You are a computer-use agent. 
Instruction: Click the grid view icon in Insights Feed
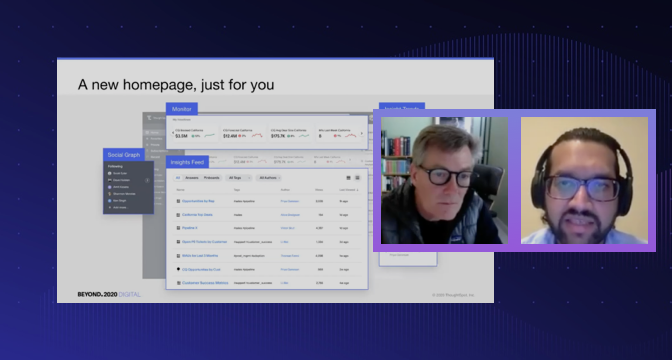(348, 178)
